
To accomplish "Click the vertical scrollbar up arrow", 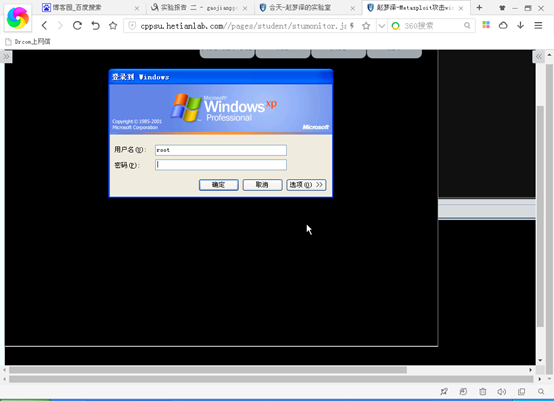I will pyautogui.click(x=549, y=55).
